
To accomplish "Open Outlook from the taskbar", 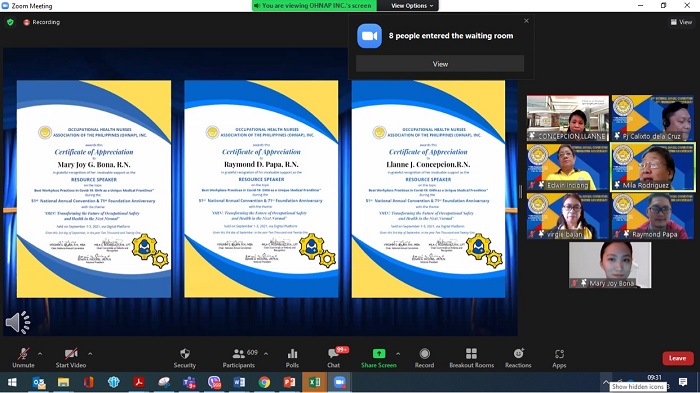I will coord(39,382).
